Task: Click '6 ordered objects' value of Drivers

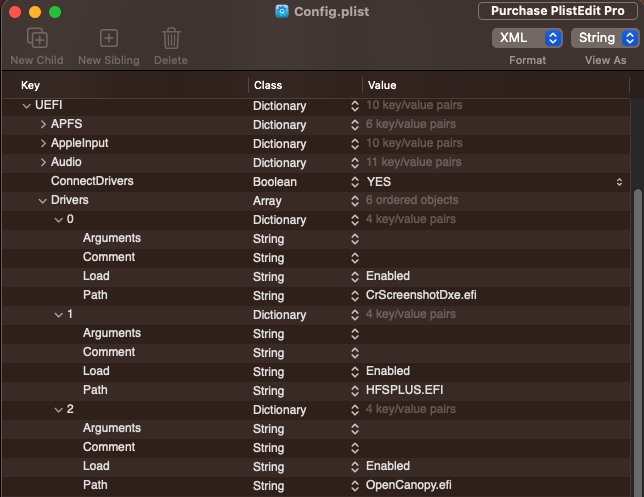Action: 412,200
